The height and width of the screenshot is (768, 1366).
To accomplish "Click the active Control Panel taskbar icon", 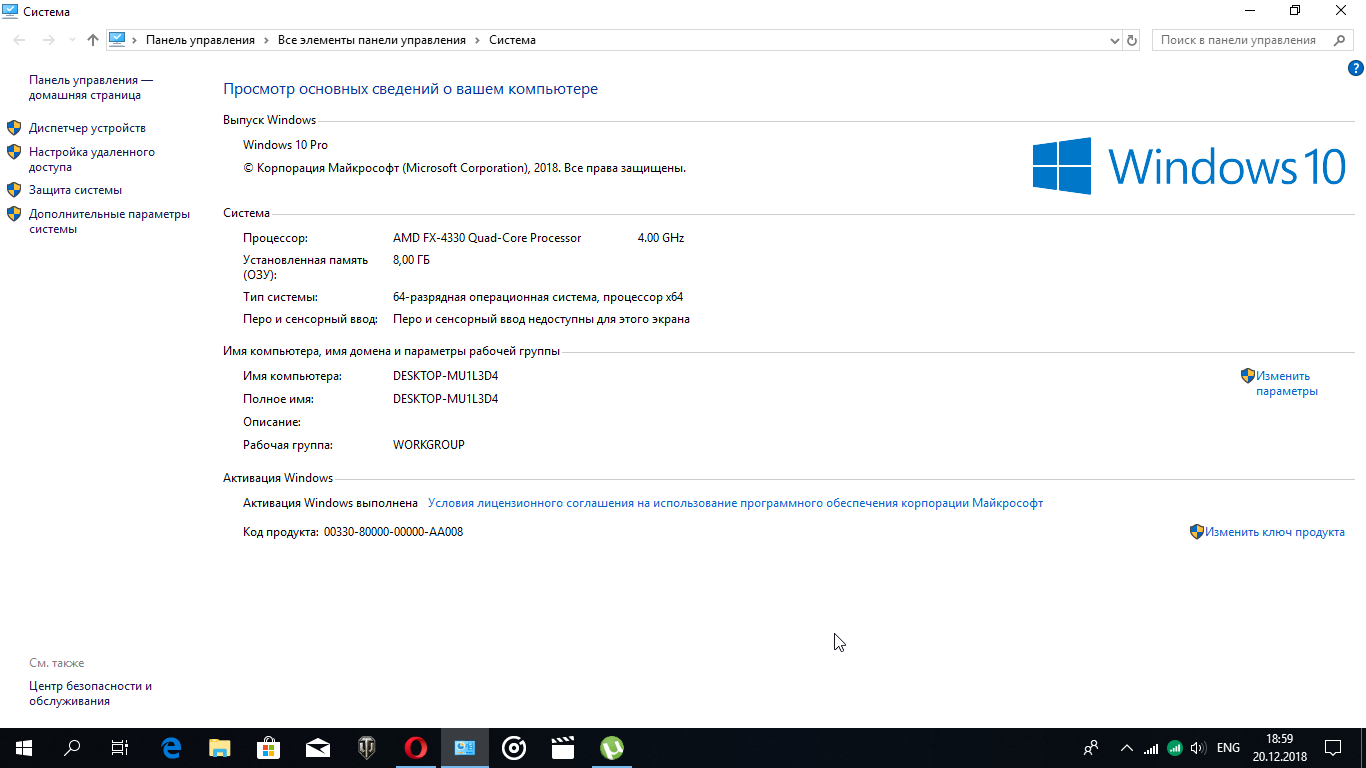I will 465,748.
